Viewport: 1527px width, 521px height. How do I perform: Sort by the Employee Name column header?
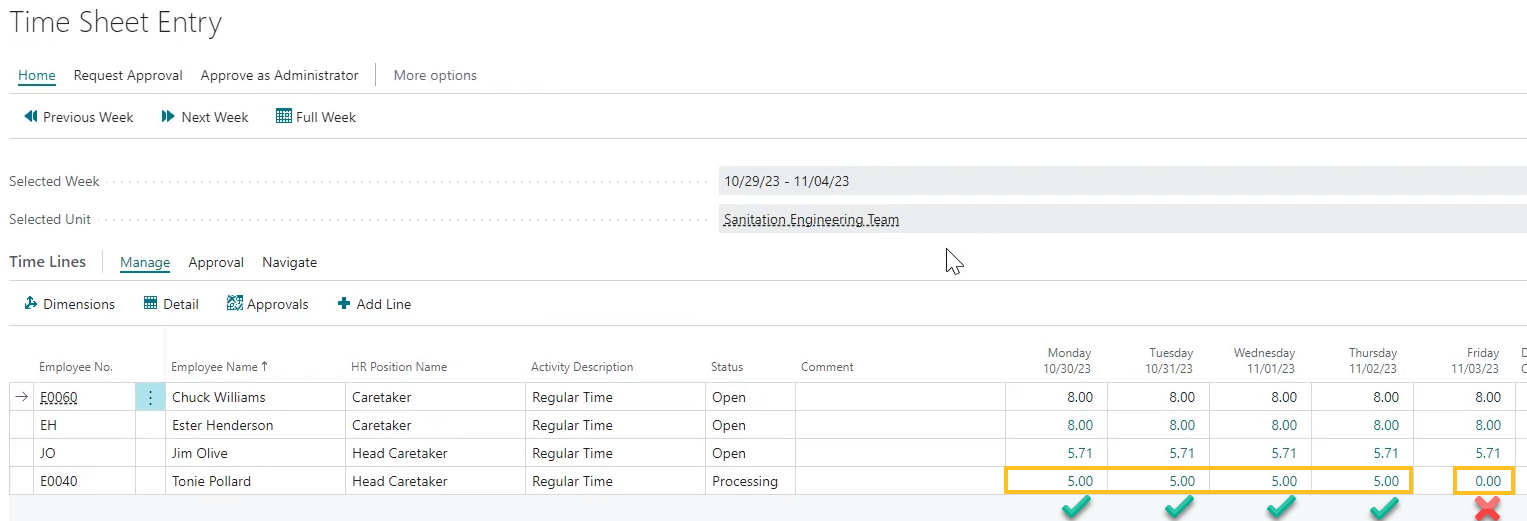(x=214, y=367)
